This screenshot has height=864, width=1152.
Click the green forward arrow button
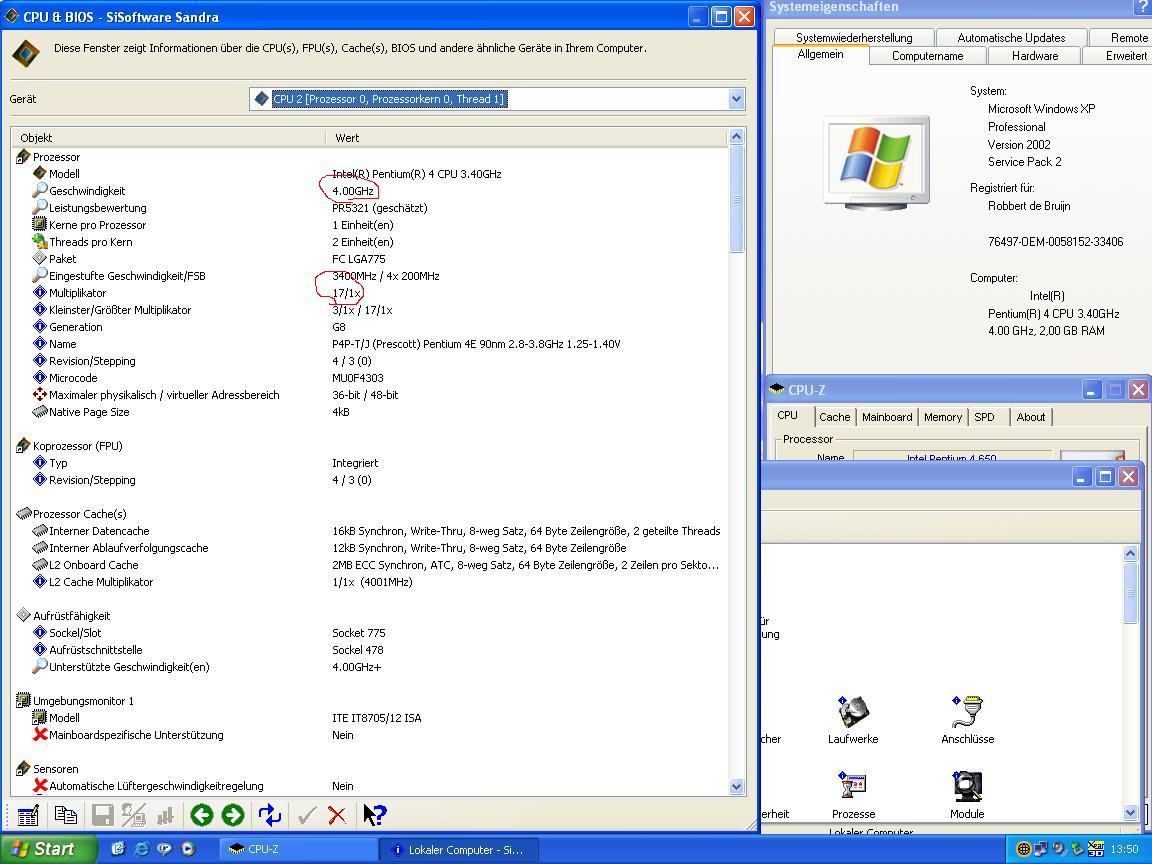(x=233, y=815)
